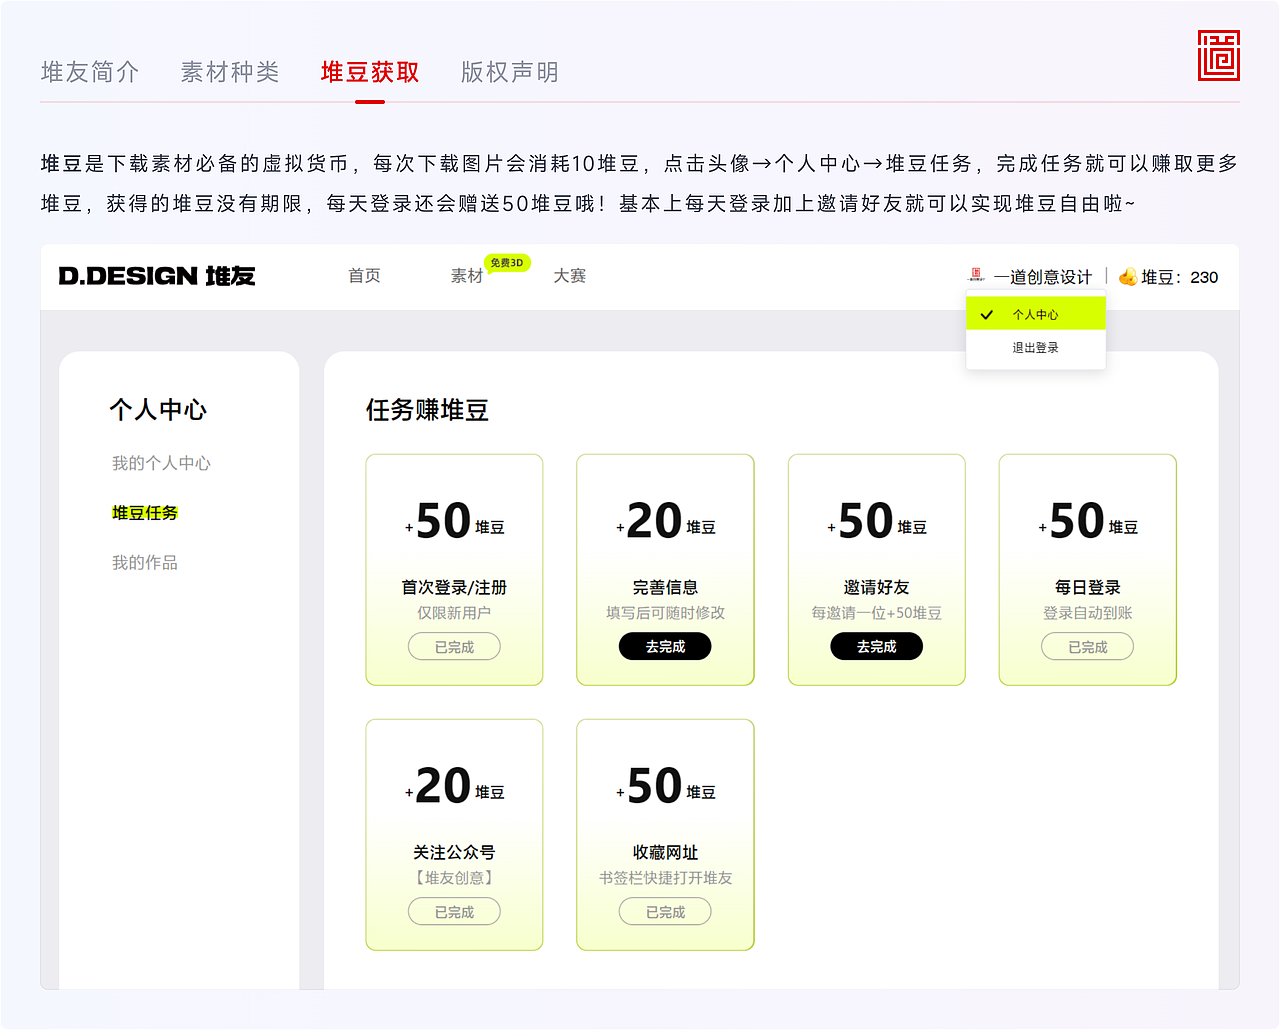The width and height of the screenshot is (1280, 1030).
Task: Open the 素材种类 tab
Action: tap(230, 71)
